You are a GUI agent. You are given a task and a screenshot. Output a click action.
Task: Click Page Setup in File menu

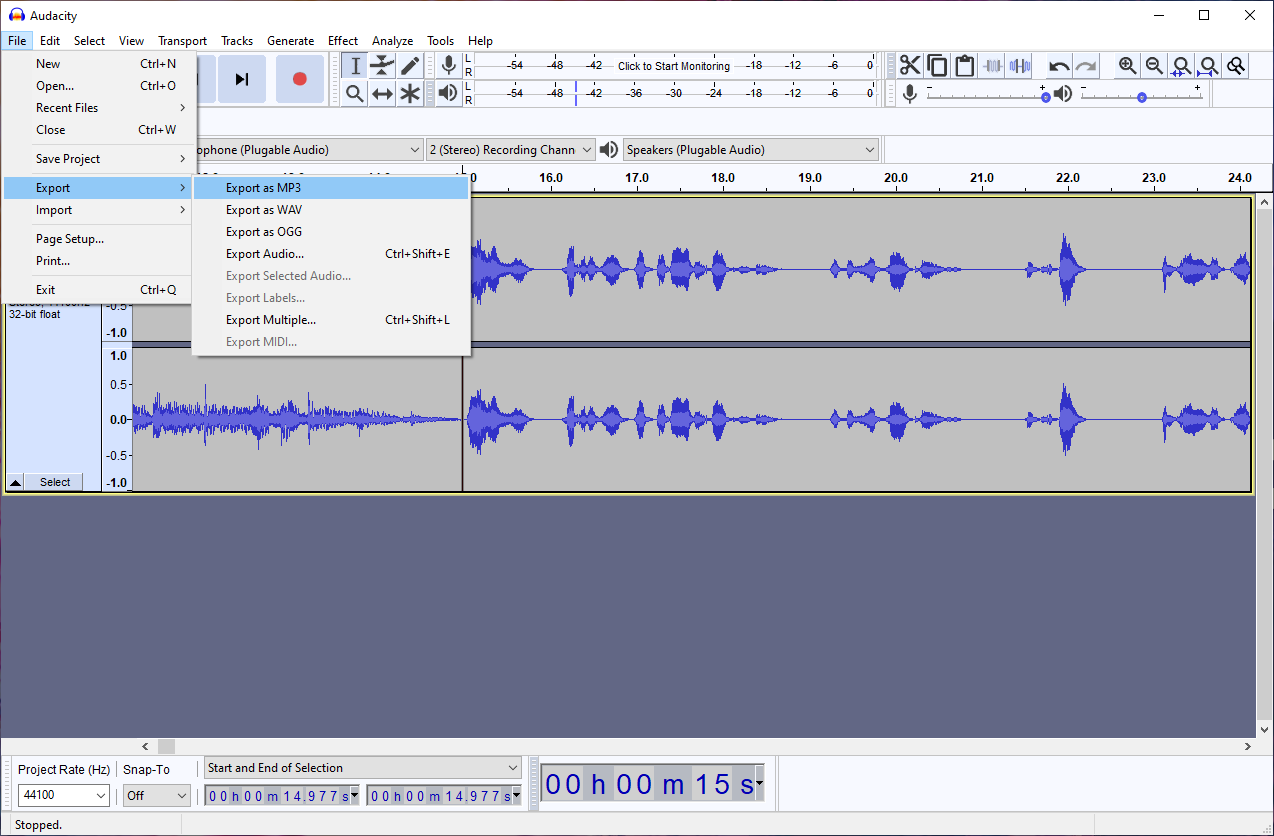tap(98, 239)
